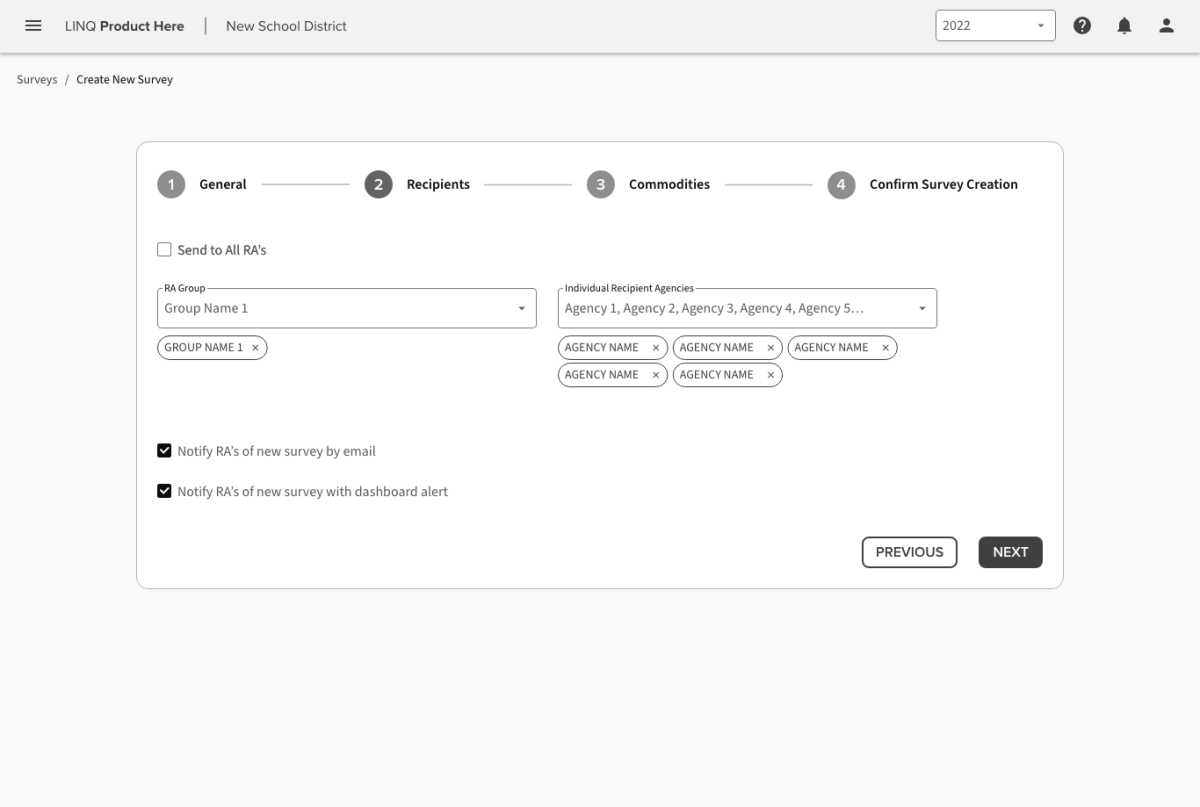Jump to the Confirm Survey Creation step
This screenshot has width=1200, height=807.
(x=943, y=185)
